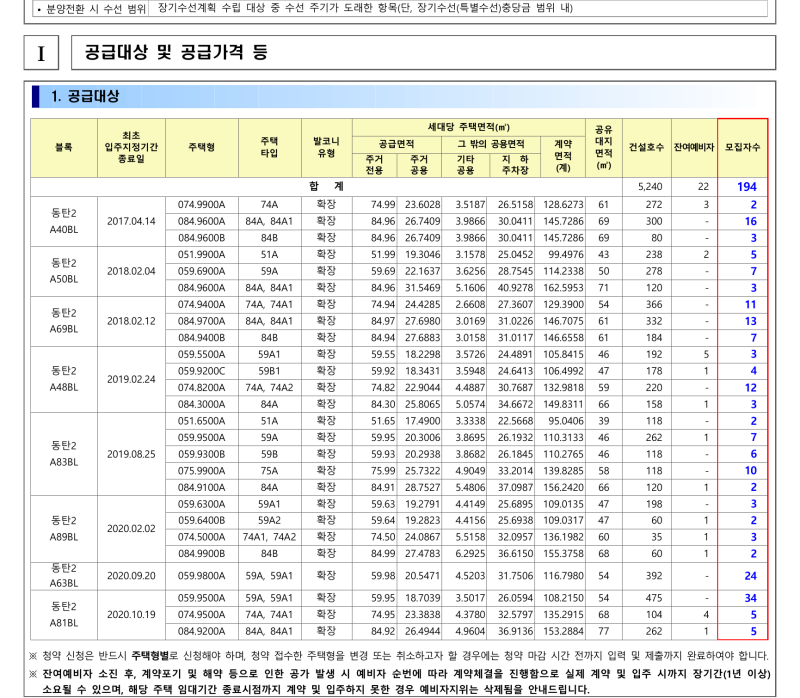Click the Roman numeral 'I' box
800x698 pixels.
pos(41,53)
